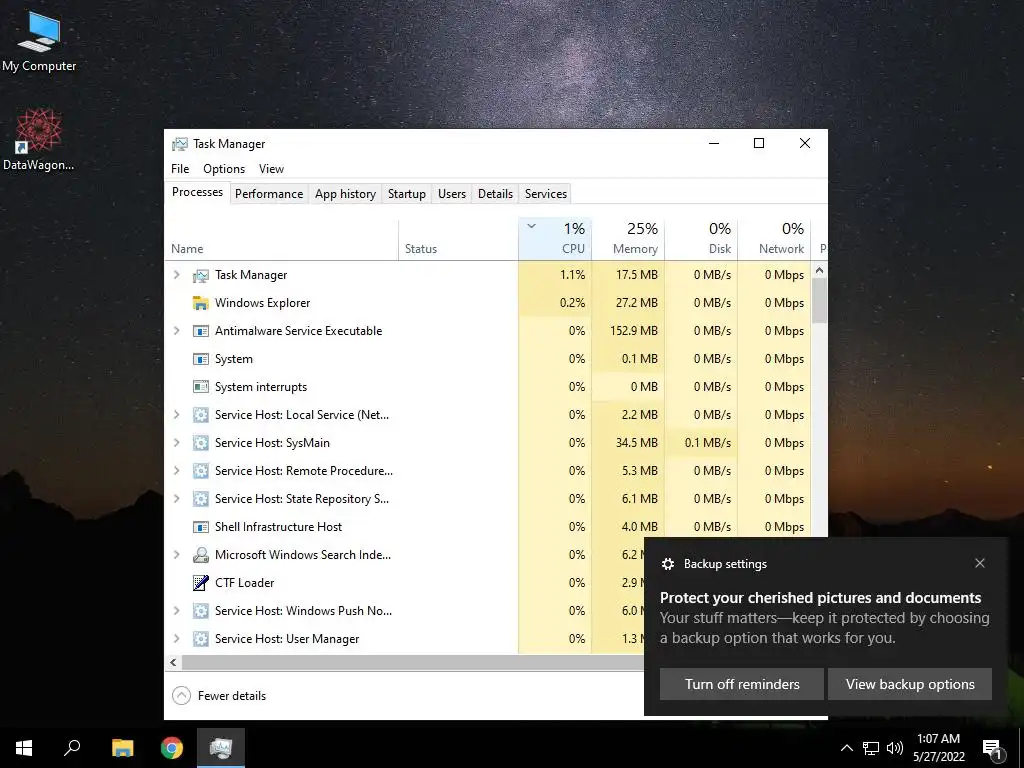This screenshot has height=768, width=1024.
Task: Click the Shell Infrastructure Host icon
Action: 200,527
